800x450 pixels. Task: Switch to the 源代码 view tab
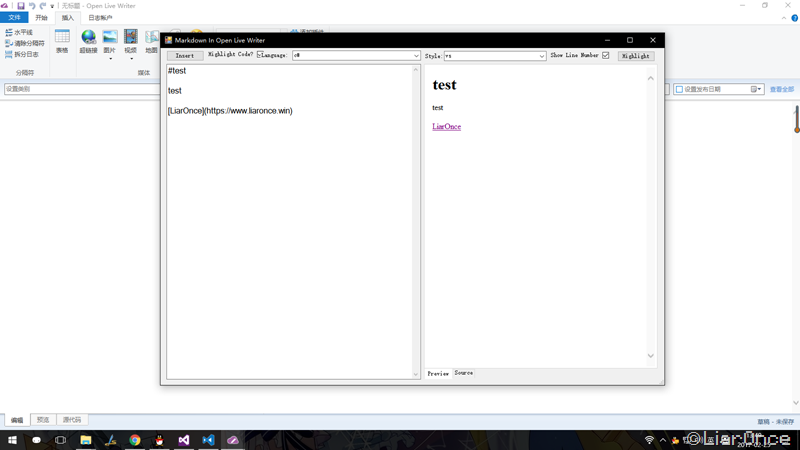click(72, 420)
